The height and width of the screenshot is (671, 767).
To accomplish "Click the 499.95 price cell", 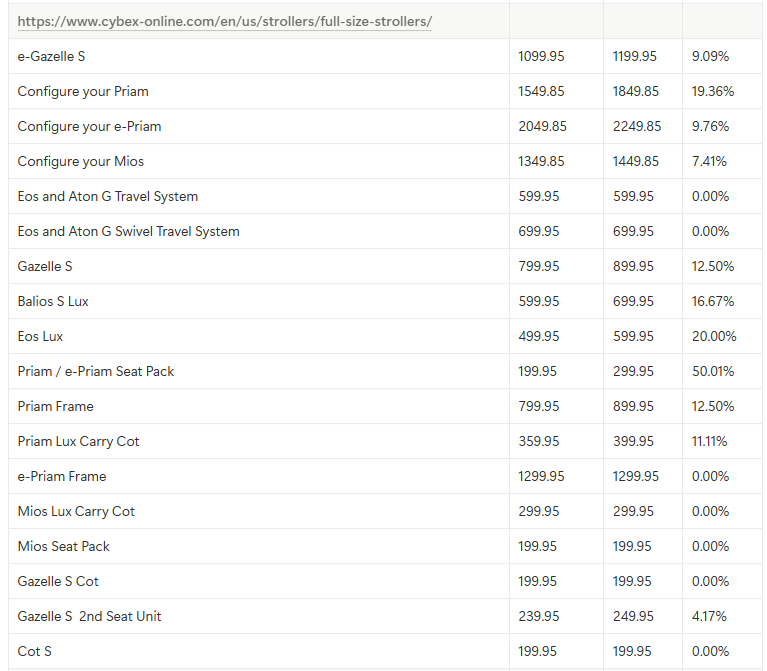I will pos(556,336).
